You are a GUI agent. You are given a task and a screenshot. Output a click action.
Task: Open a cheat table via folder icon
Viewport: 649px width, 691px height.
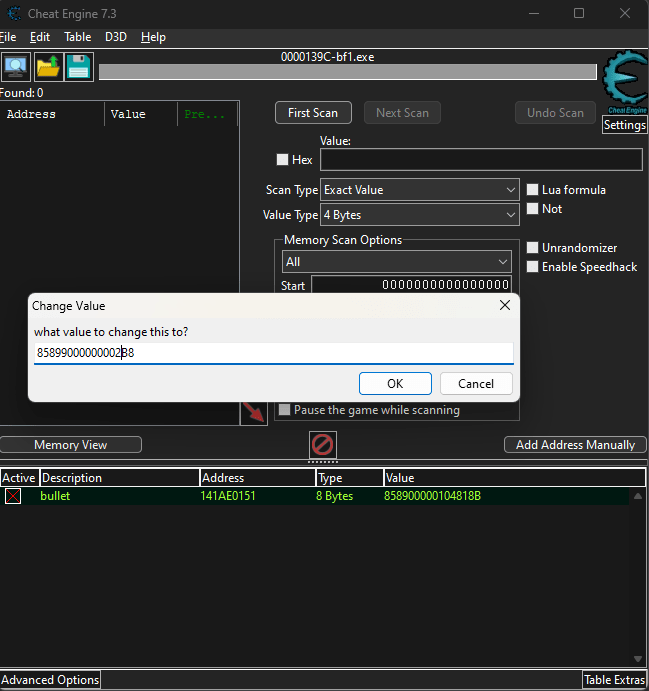[x=48, y=67]
